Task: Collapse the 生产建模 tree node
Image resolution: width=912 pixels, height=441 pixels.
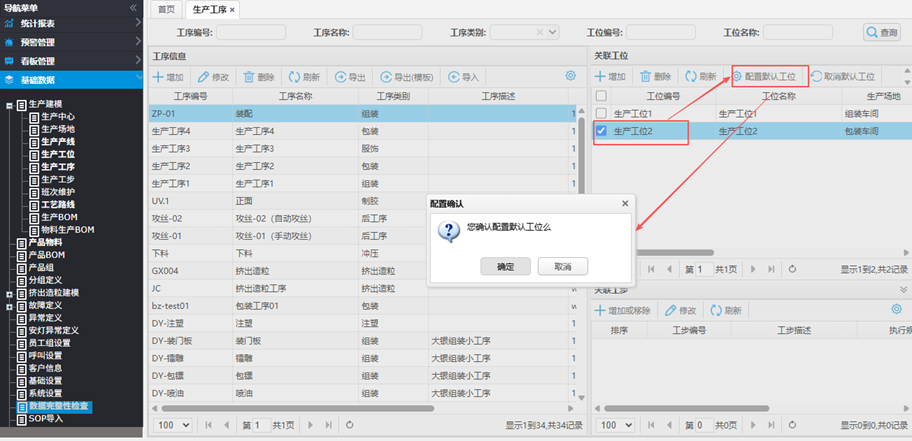Action: pos(9,105)
